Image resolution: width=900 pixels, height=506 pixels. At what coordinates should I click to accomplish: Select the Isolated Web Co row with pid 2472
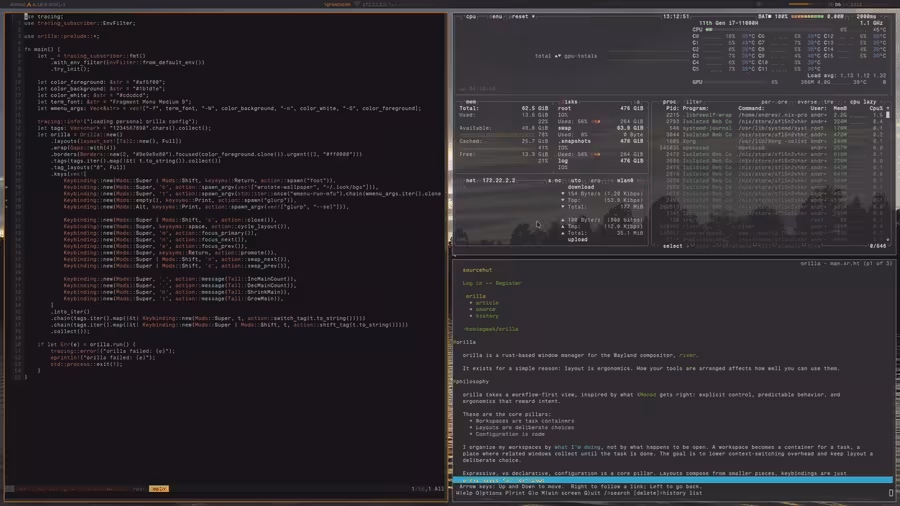(771, 154)
